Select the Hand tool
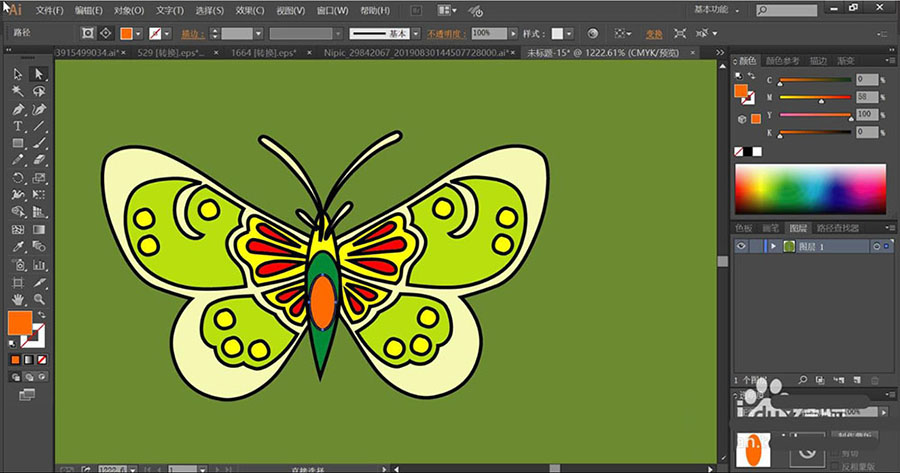The width and height of the screenshot is (900, 473). pos(18,298)
